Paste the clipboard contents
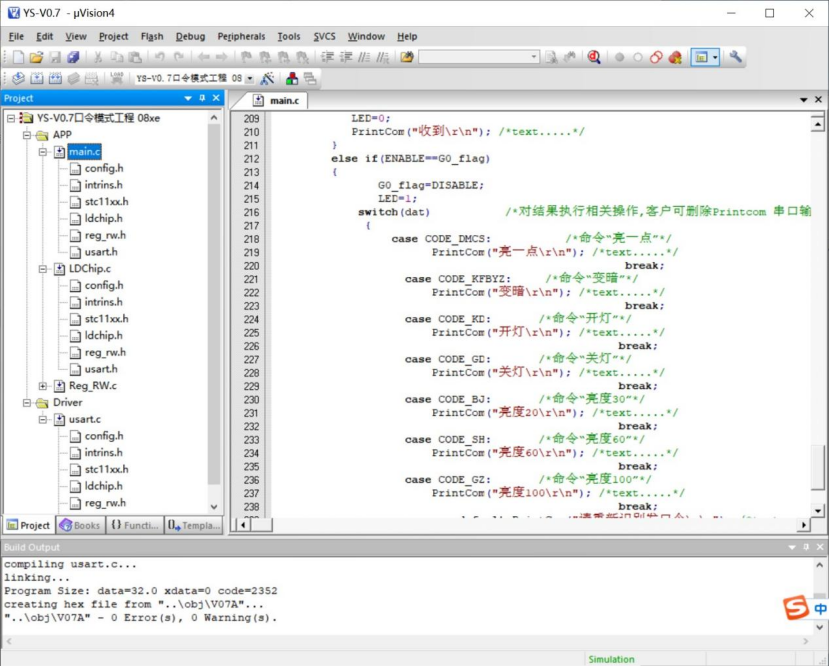 pyautogui.click(x=135, y=57)
